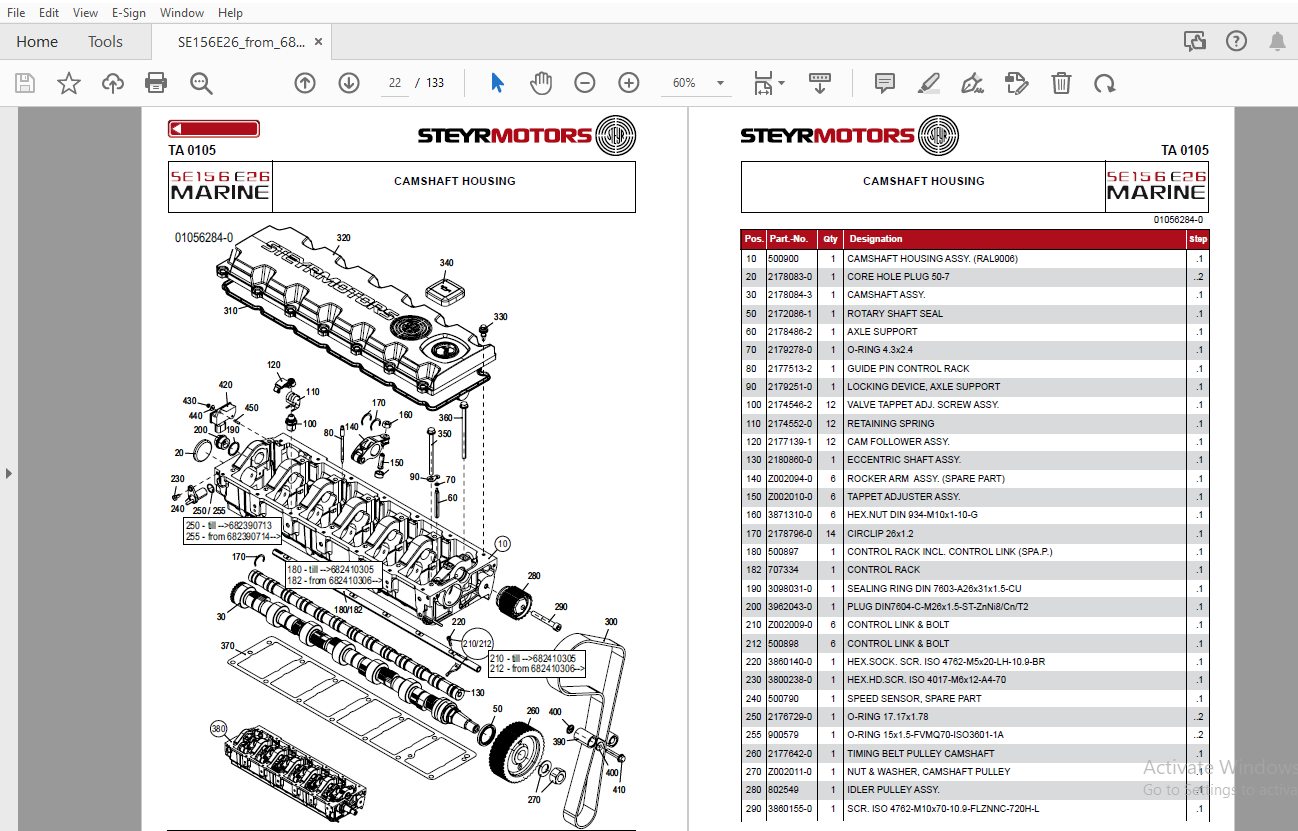Open the Help question mark icon

point(1236,41)
